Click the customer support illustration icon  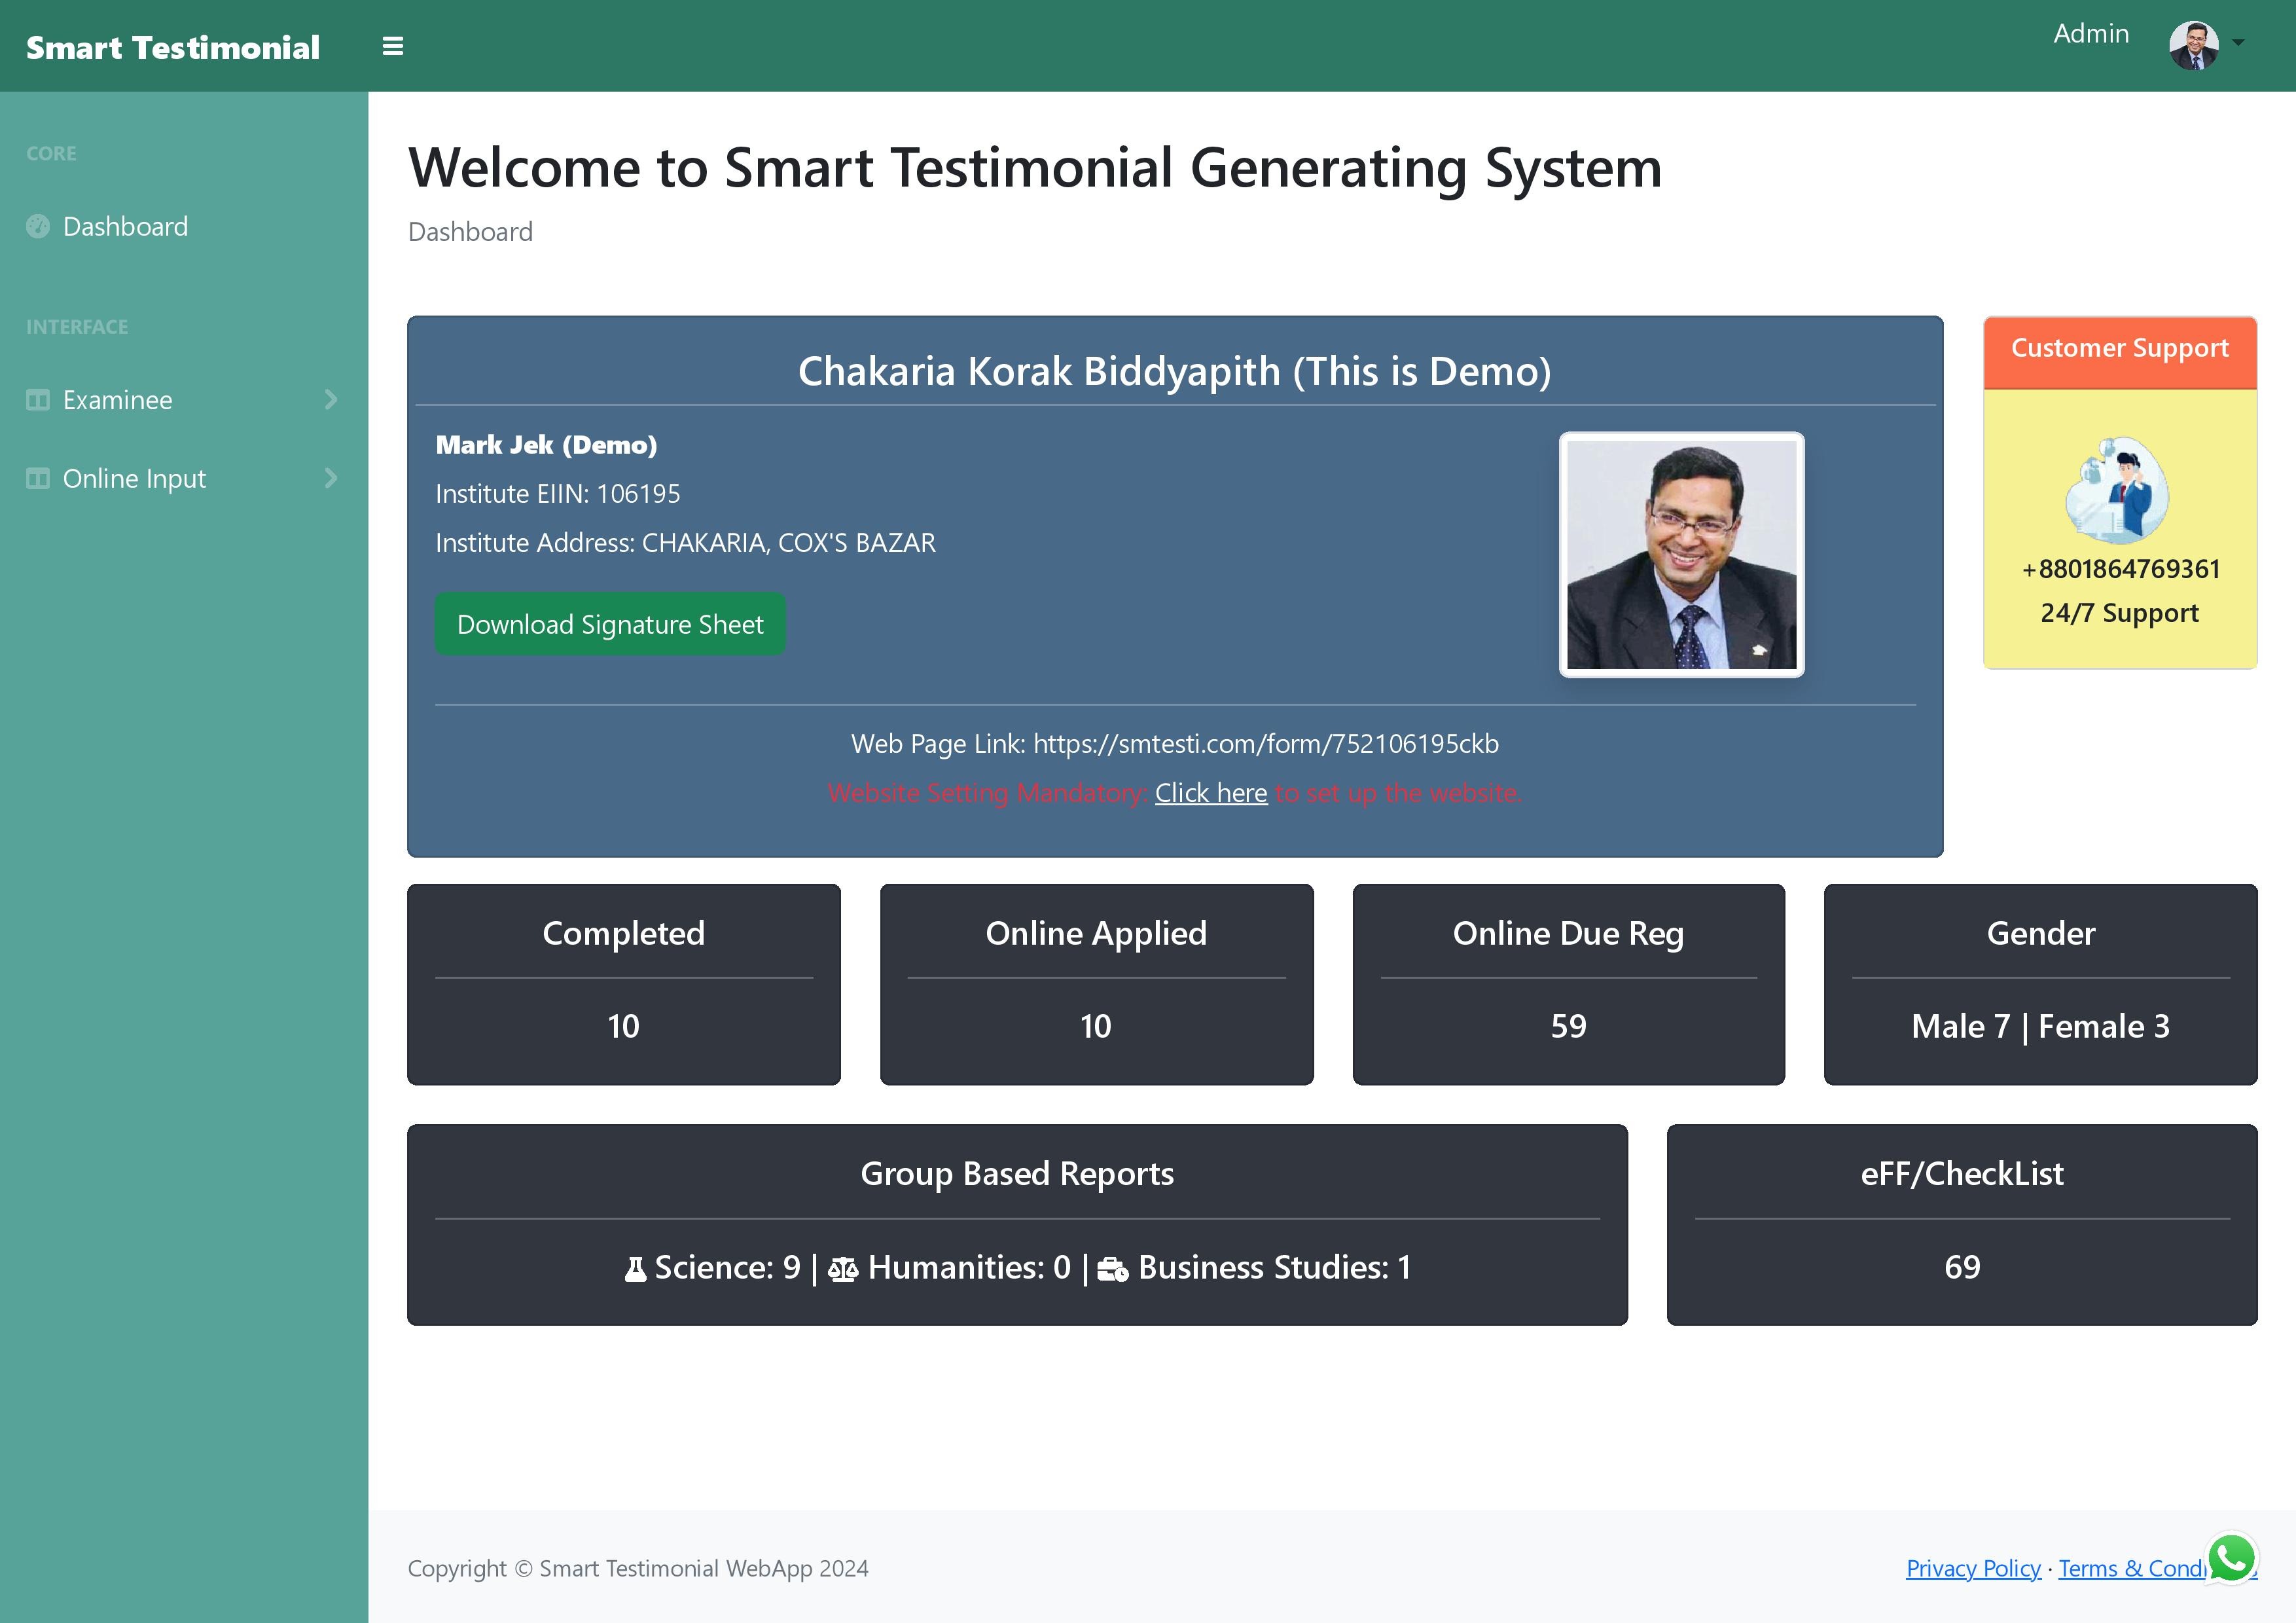2118,491
